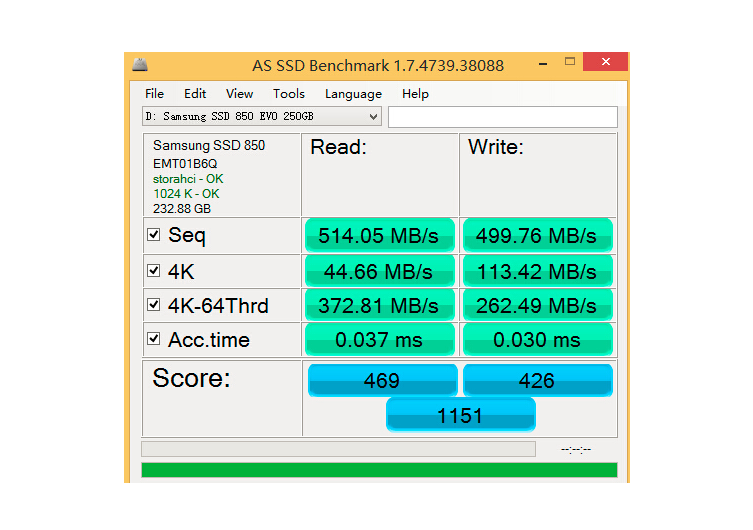753x530 pixels.
Task: Open the Edit menu
Action: click(195, 93)
